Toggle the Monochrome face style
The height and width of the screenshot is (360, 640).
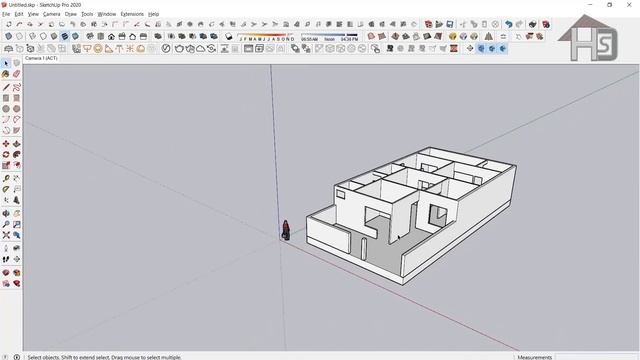(x=75, y=36)
